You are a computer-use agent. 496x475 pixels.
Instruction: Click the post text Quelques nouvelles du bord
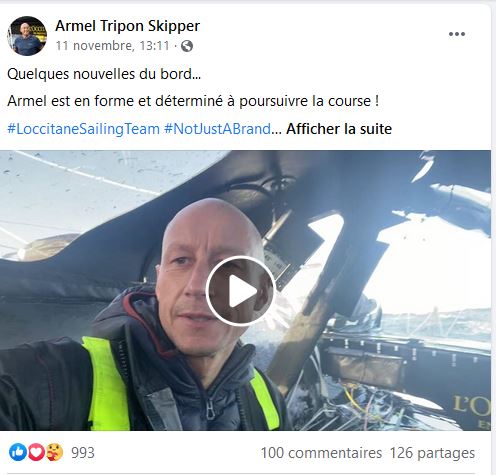104,74
